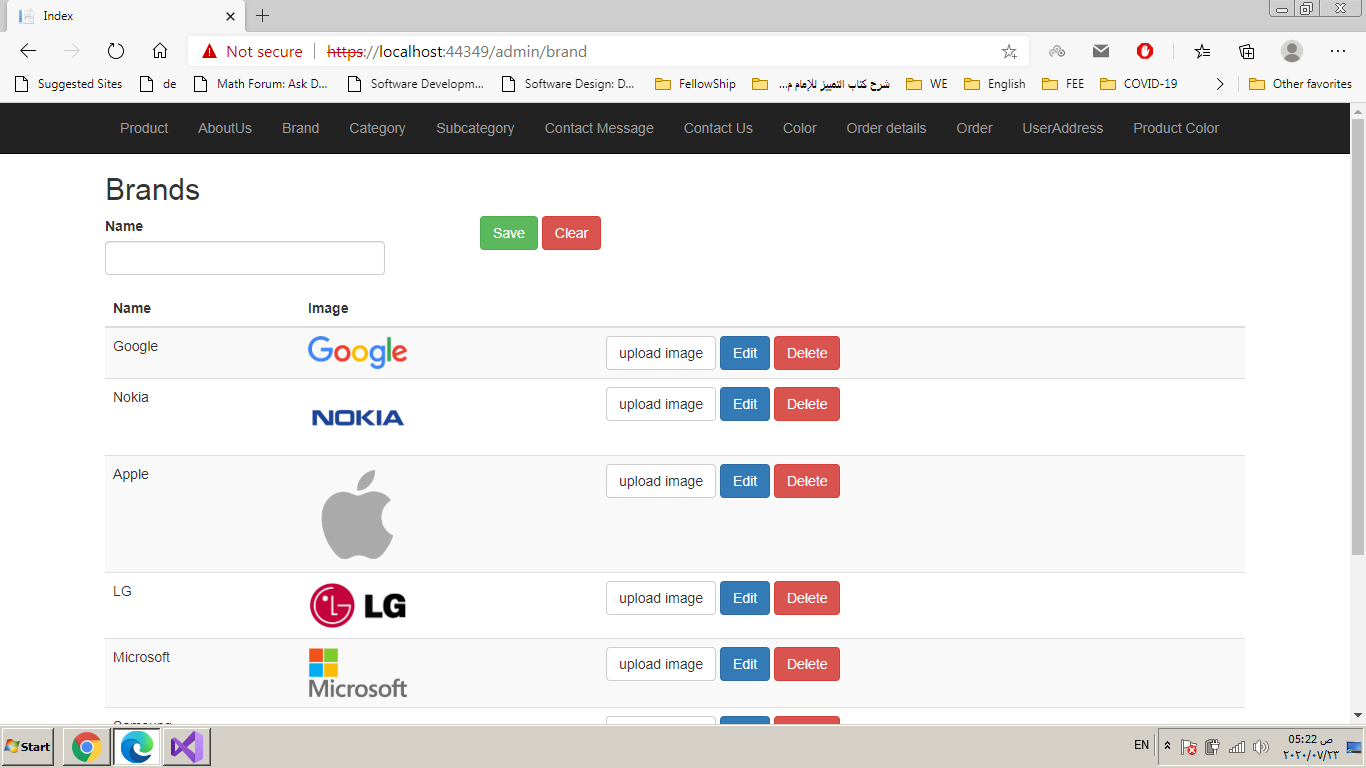1366x768 pixels.
Task: Delete the Google brand
Action: click(807, 353)
